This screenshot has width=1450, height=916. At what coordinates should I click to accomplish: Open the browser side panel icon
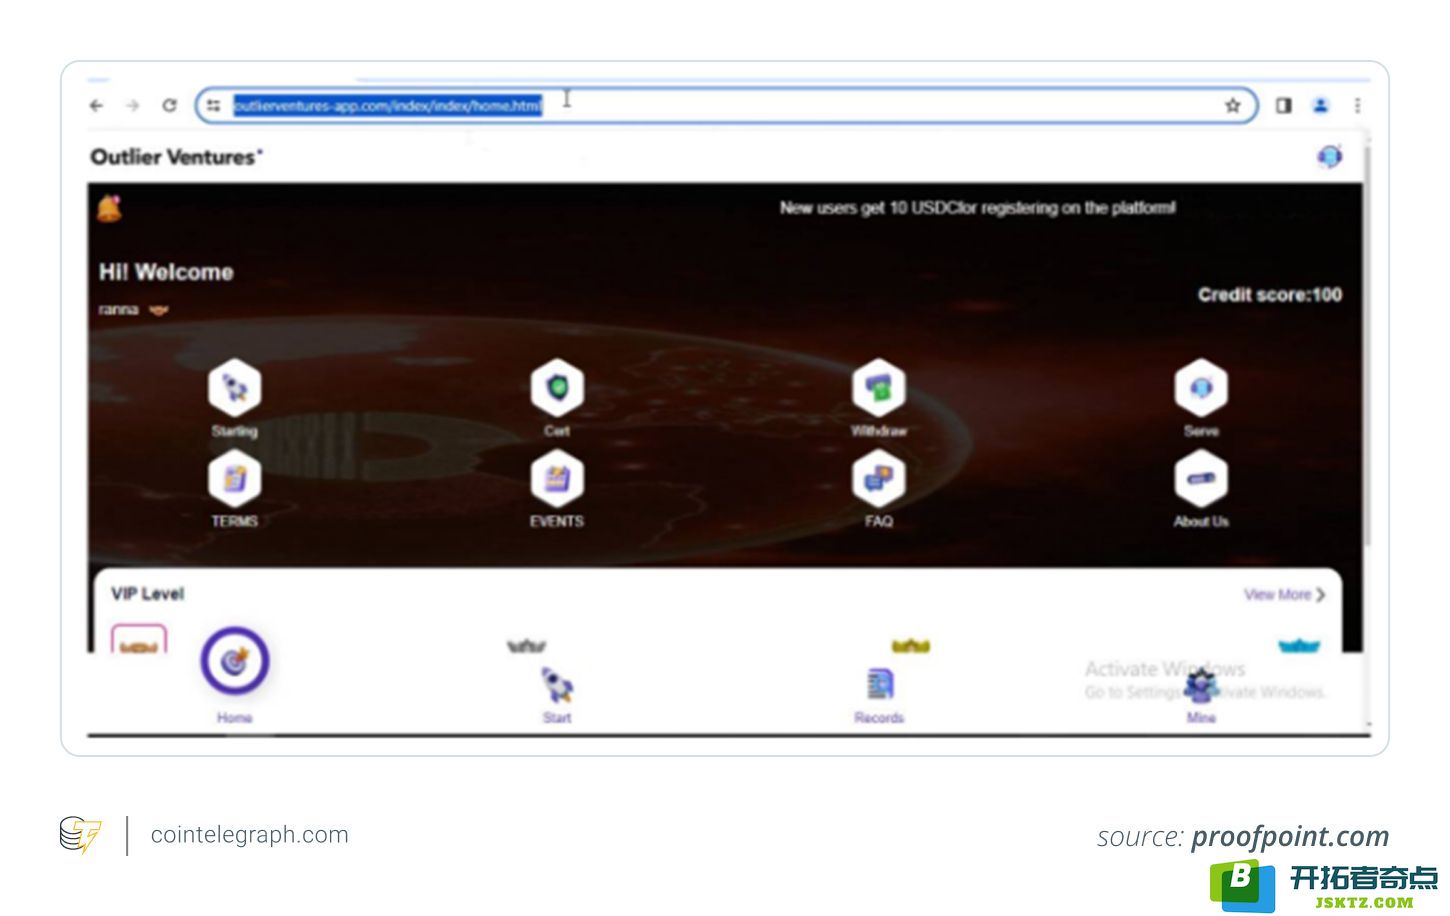pyautogui.click(x=1284, y=105)
